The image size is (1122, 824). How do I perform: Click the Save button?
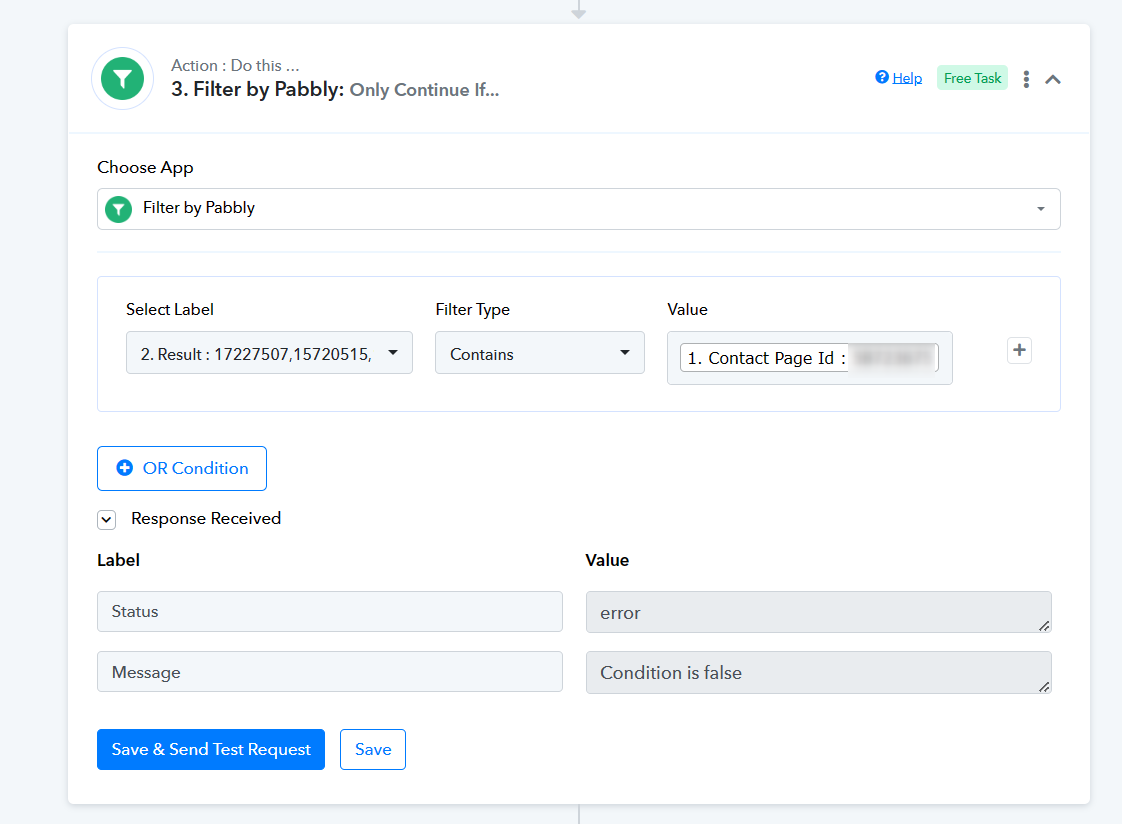click(x=373, y=750)
